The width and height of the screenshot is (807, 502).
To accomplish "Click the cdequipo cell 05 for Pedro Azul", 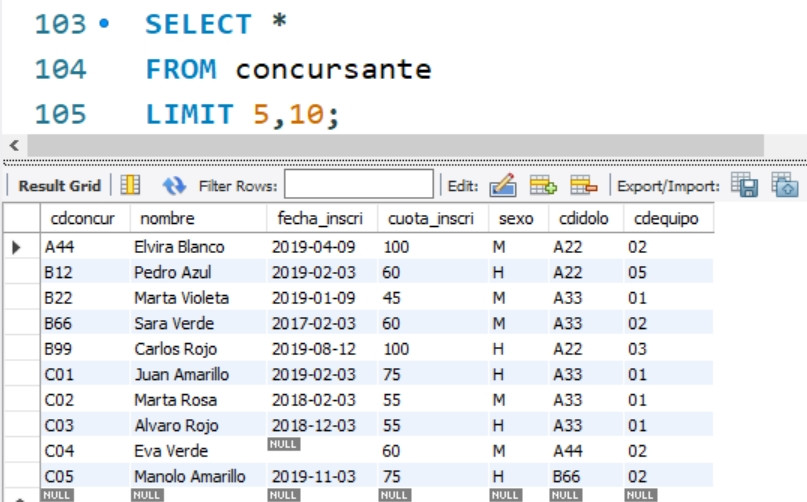I will point(668,272).
